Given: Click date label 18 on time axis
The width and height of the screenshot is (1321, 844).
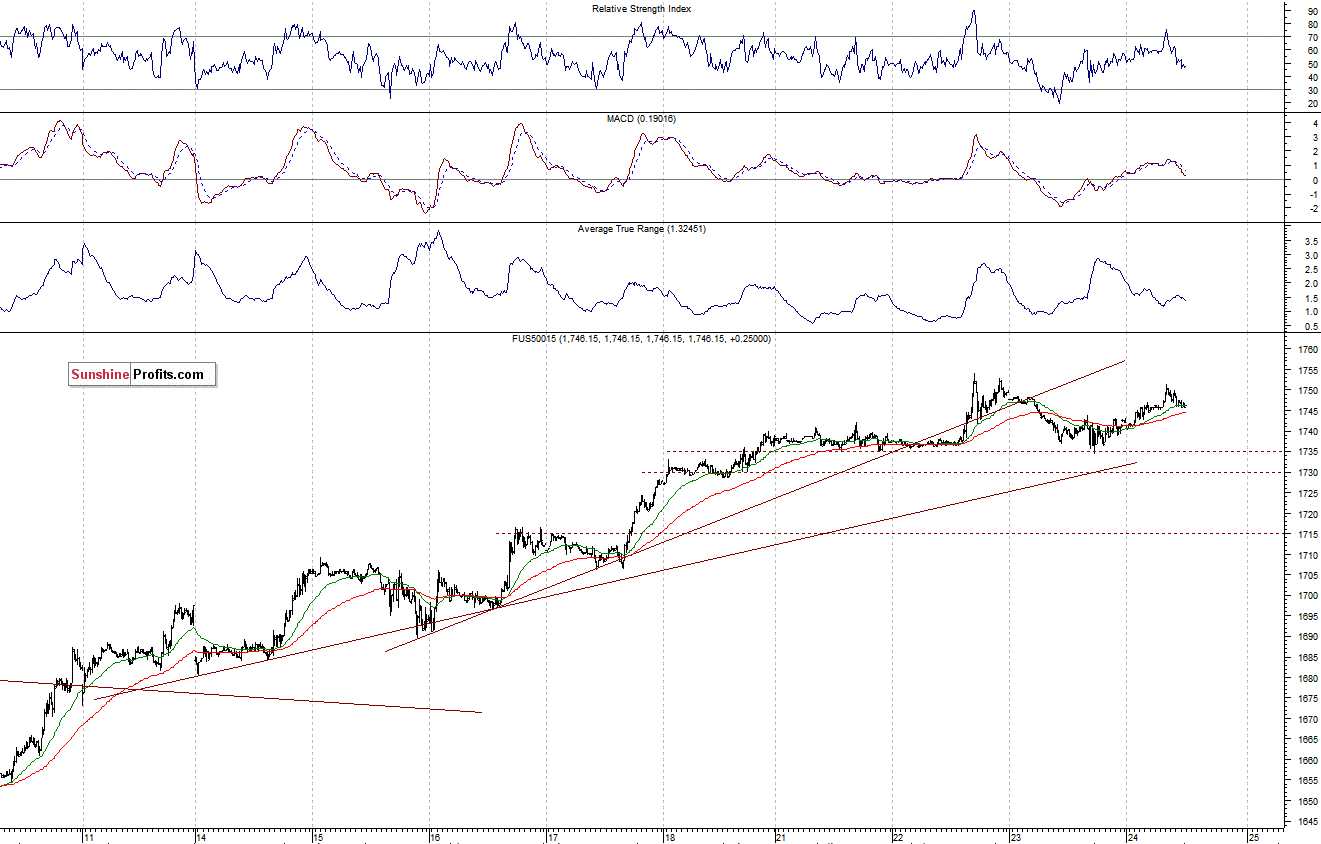Looking at the screenshot, I should 668,837.
